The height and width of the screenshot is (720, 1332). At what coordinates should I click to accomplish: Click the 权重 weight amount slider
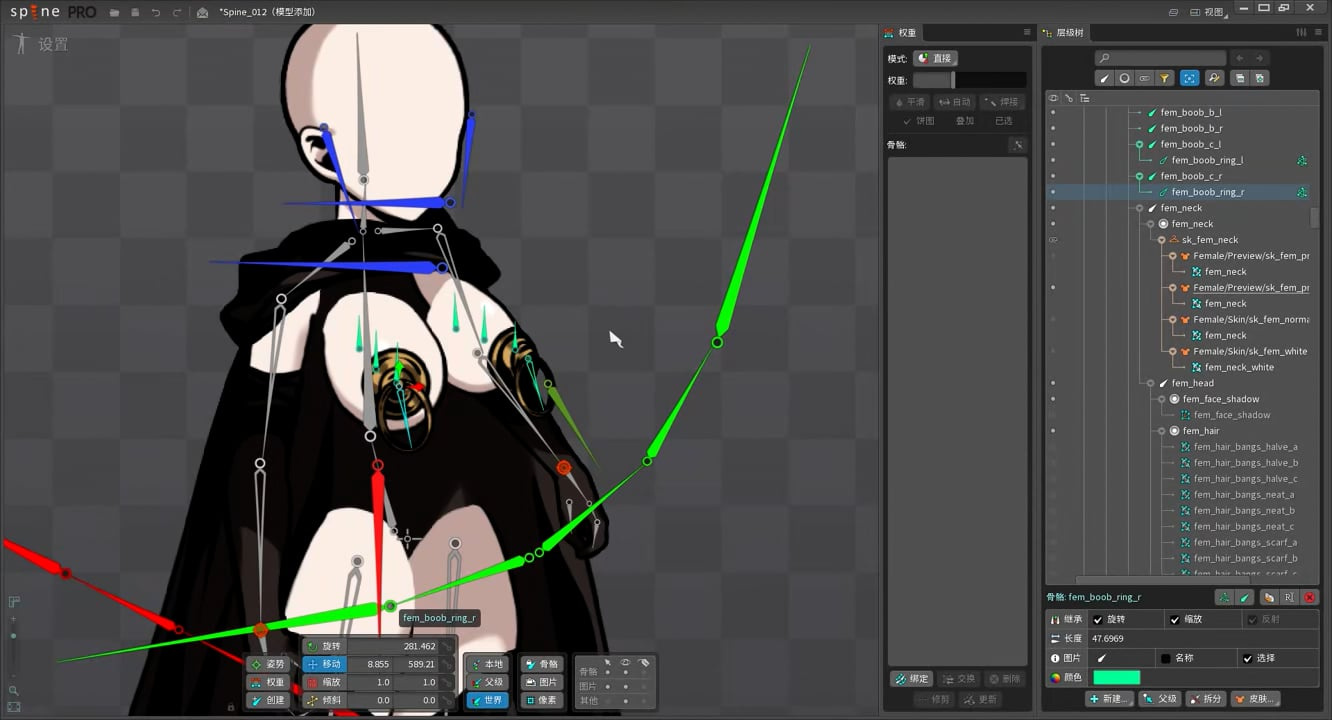969,80
